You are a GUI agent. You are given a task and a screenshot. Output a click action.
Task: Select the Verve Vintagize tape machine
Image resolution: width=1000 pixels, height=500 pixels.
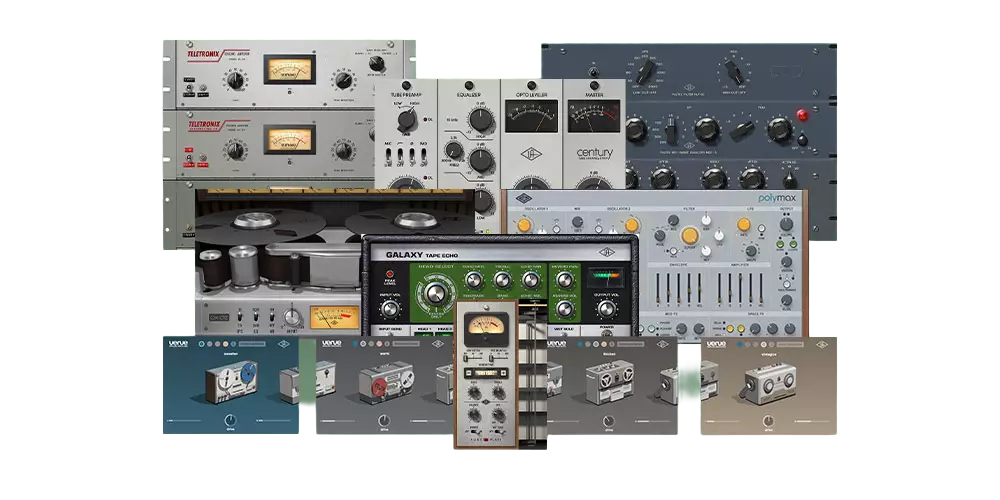click(768, 385)
